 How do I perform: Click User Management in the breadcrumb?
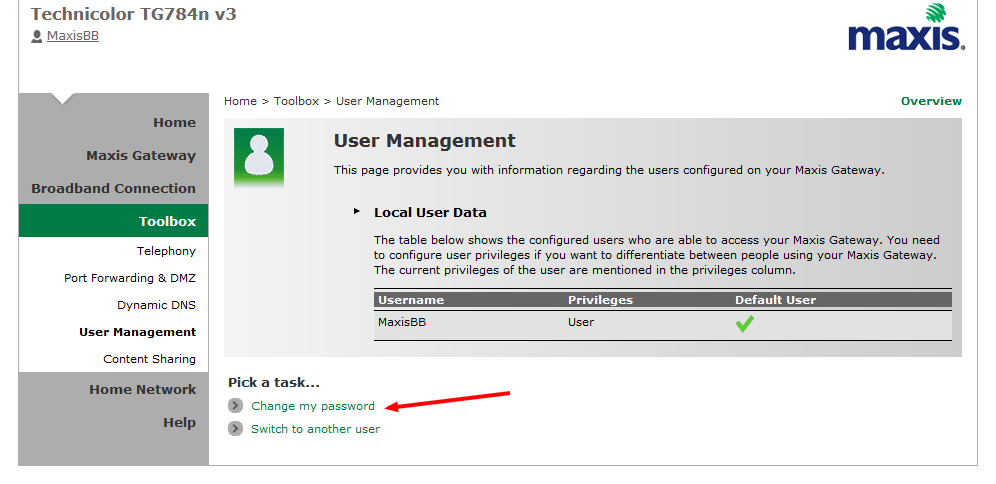[387, 101]
